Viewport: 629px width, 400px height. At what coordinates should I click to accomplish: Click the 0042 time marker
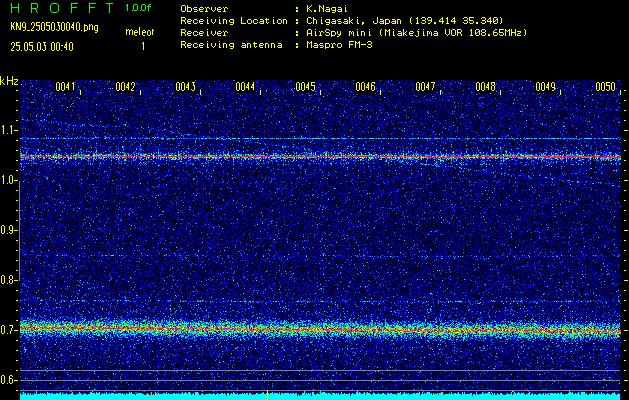pos(125,87)
